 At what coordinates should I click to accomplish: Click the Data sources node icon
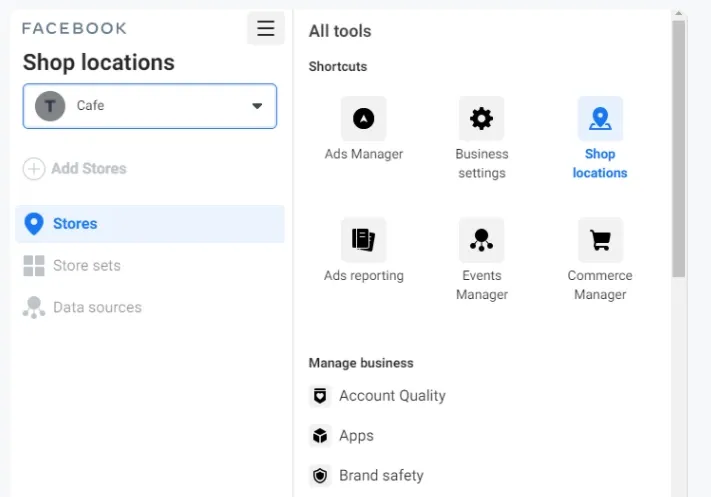pos(34,307)
